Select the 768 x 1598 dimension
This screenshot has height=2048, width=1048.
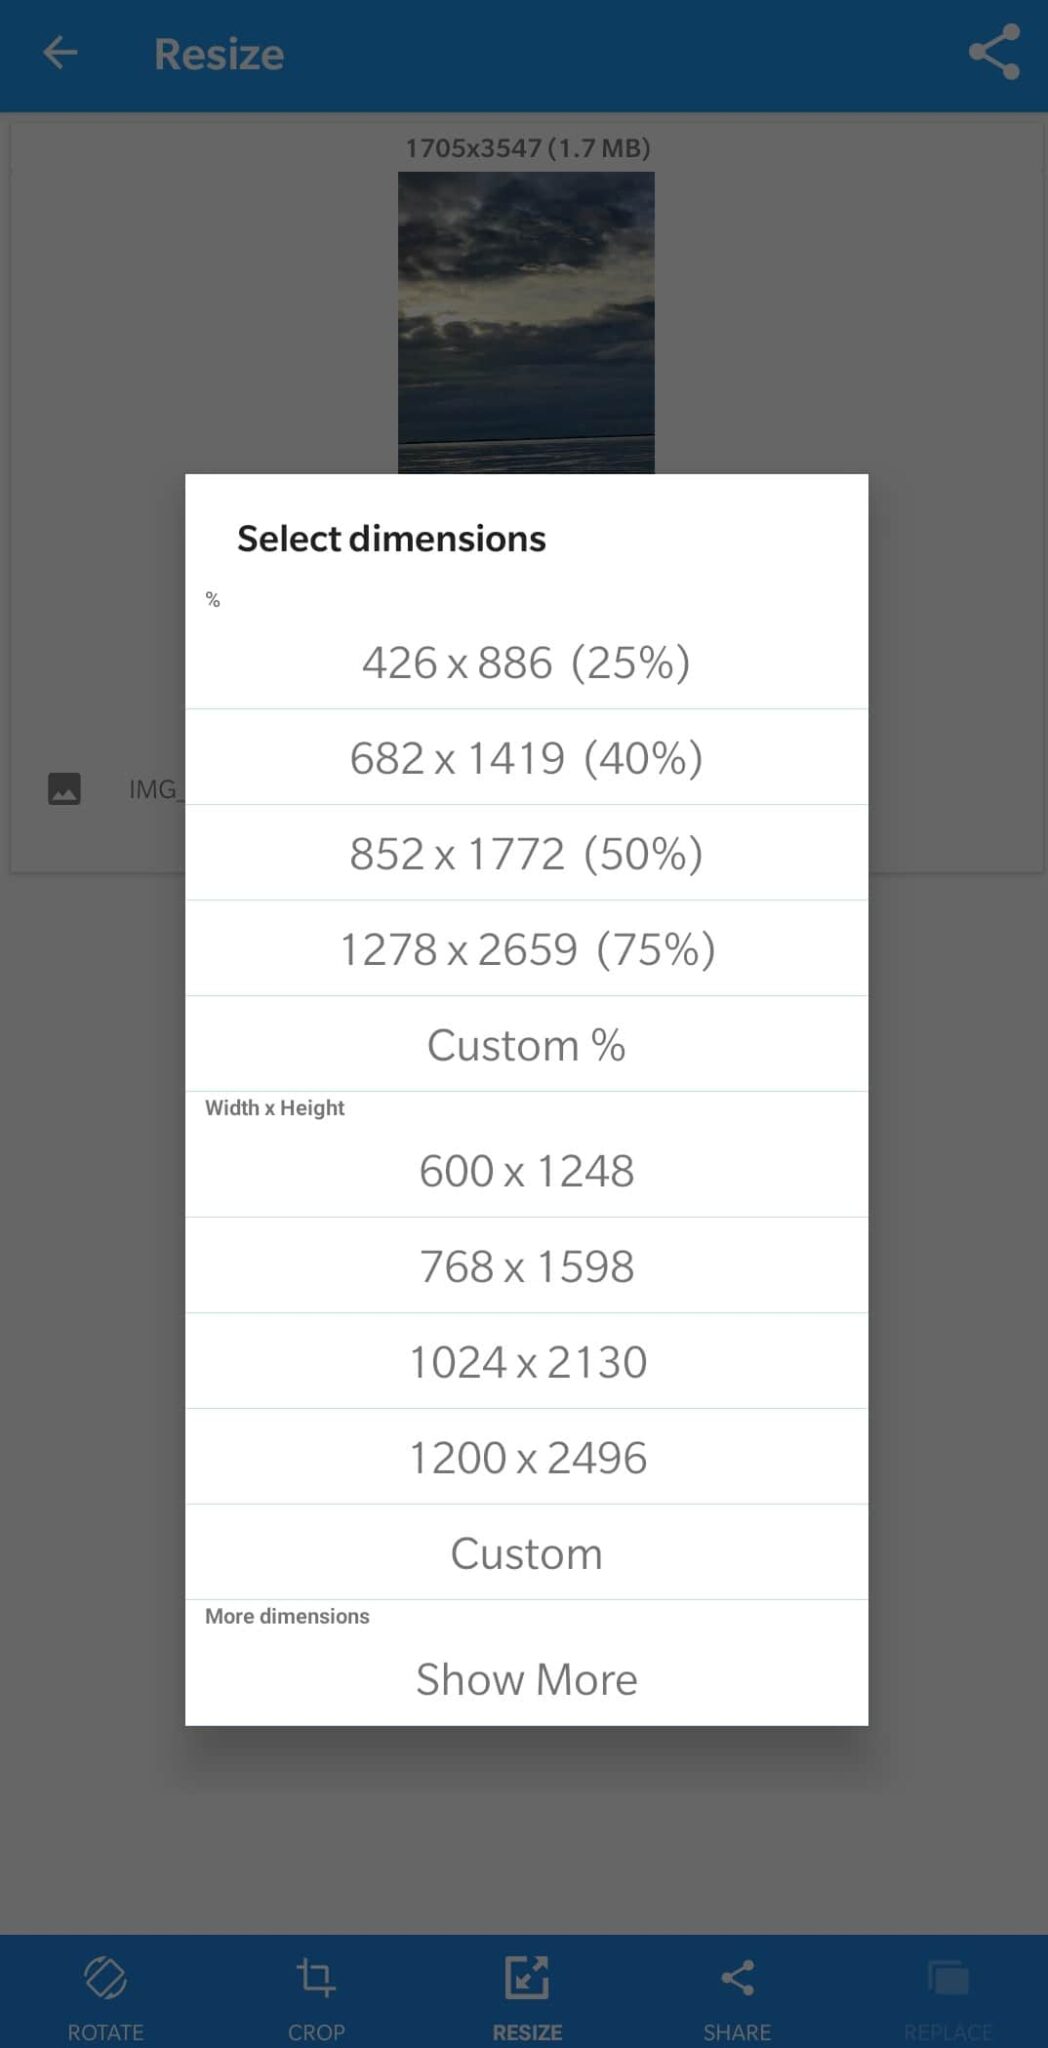coord(525,1265)
